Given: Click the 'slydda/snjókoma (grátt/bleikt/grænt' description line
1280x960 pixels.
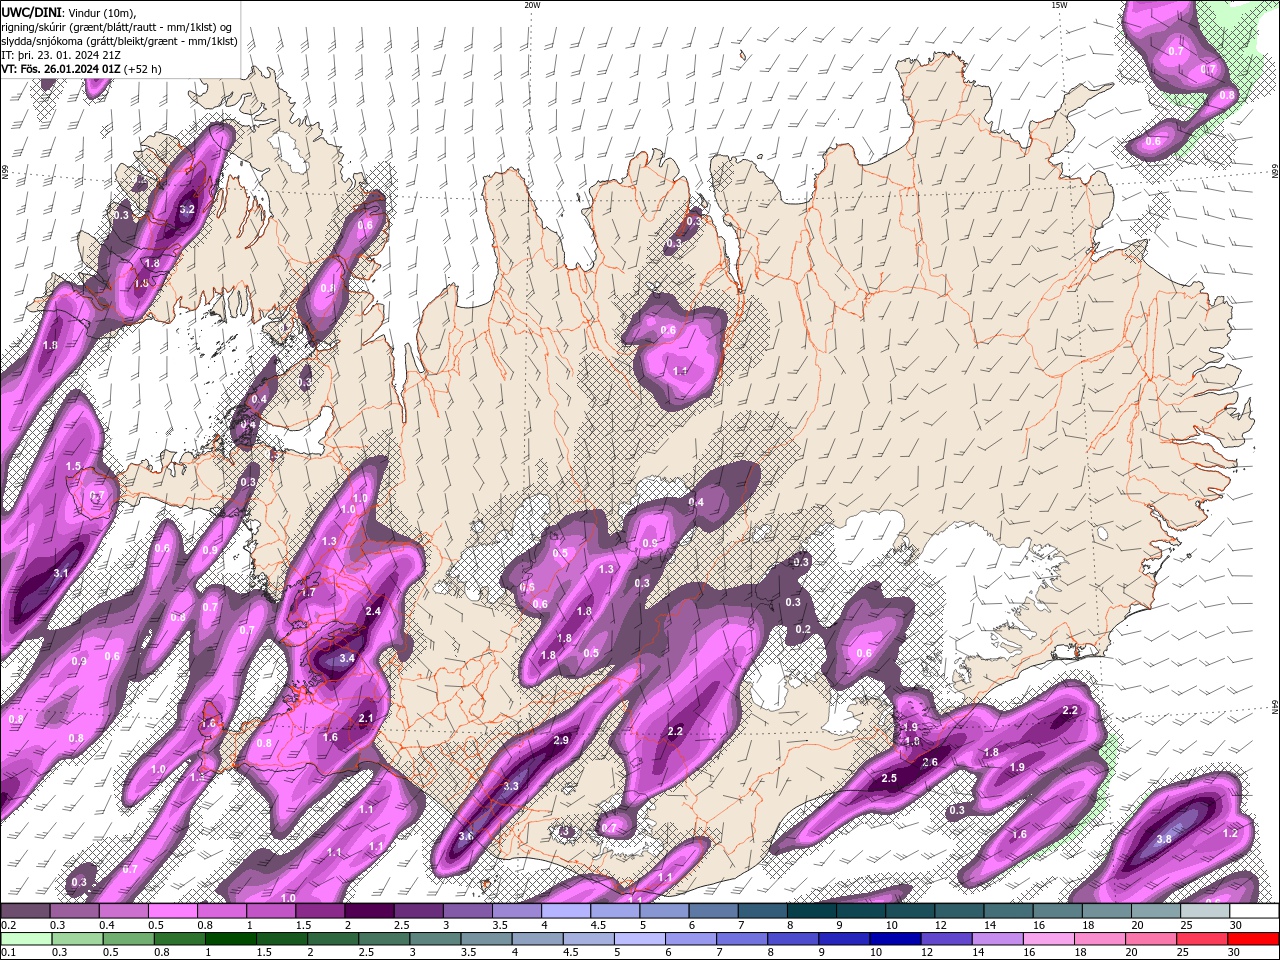Looking at the screenshot, I should [119, 41].
